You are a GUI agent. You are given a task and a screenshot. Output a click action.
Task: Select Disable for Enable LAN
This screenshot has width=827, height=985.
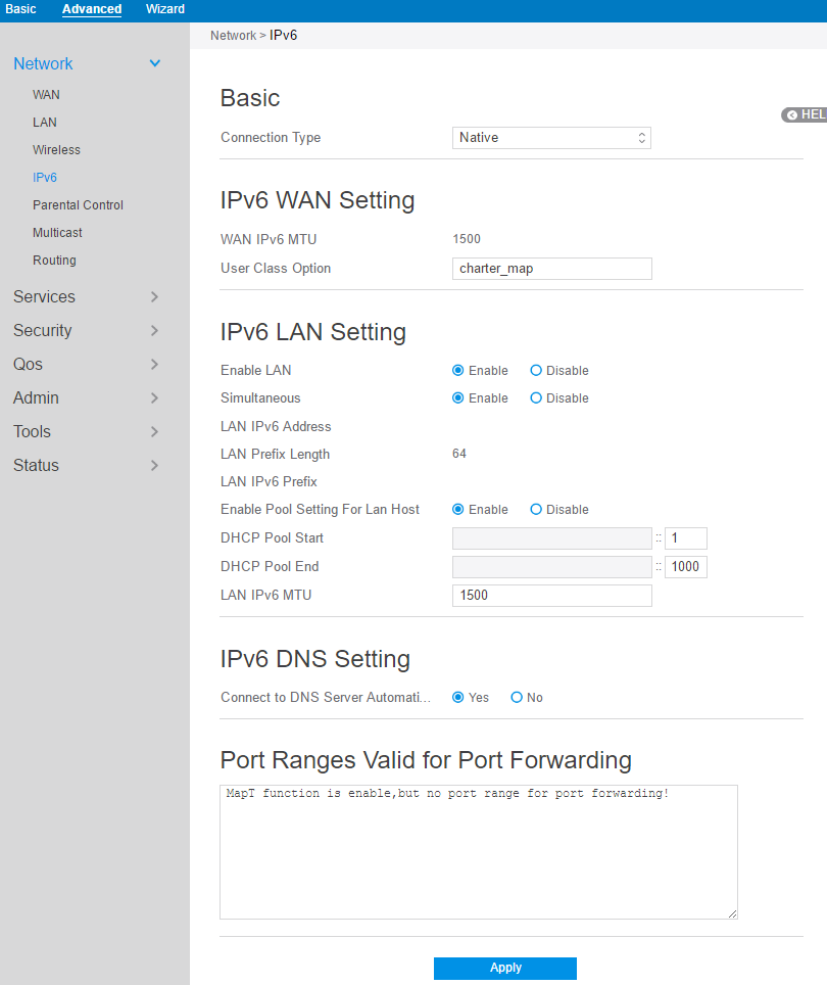pos(537,371)
